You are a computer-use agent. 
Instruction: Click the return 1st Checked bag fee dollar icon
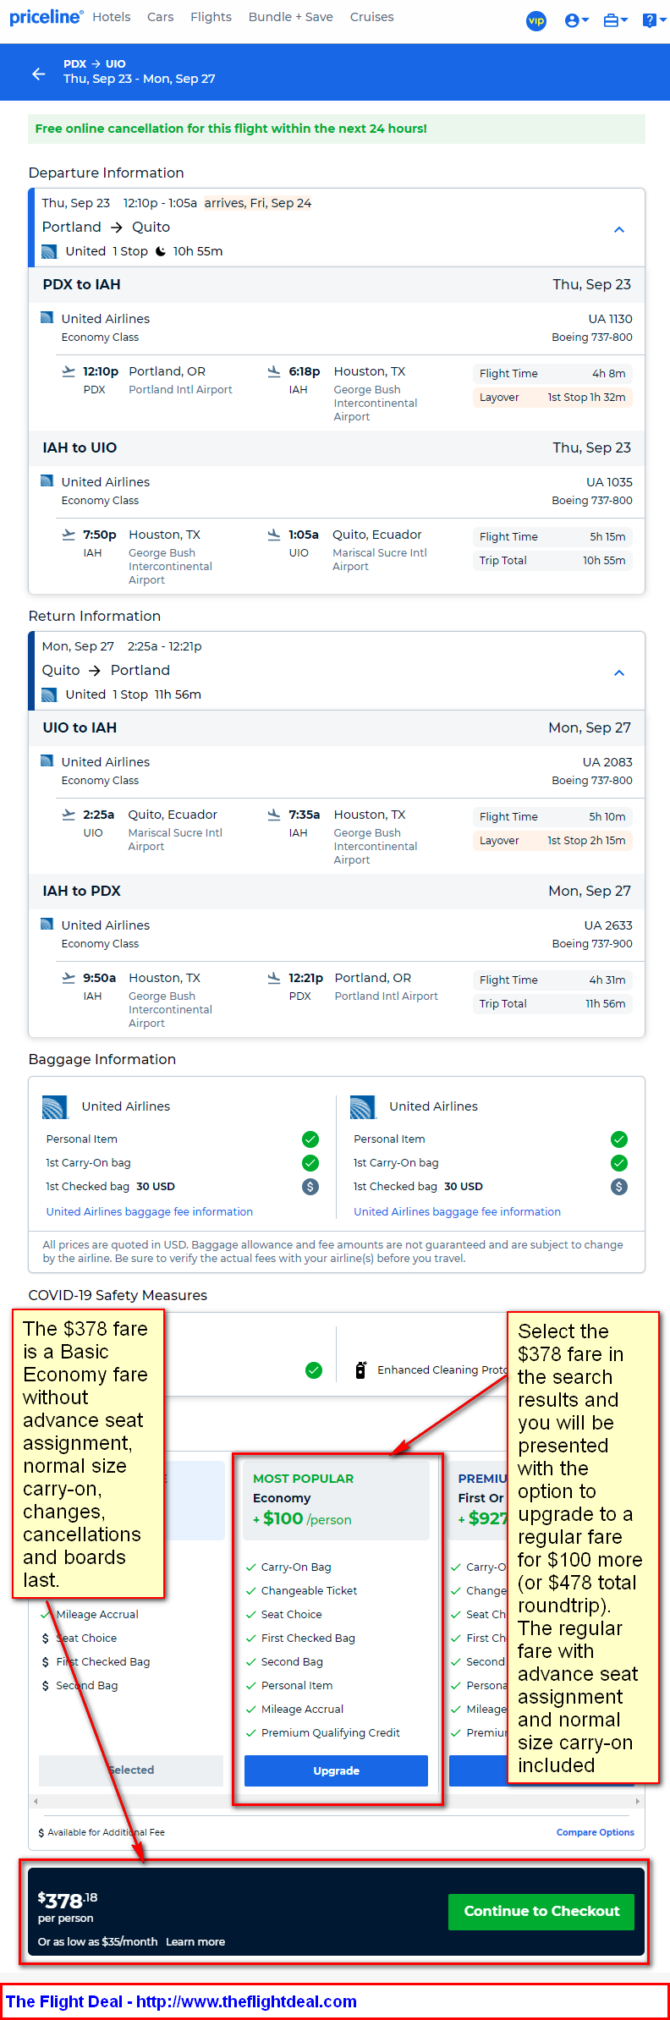click(x=619, y=1186)
